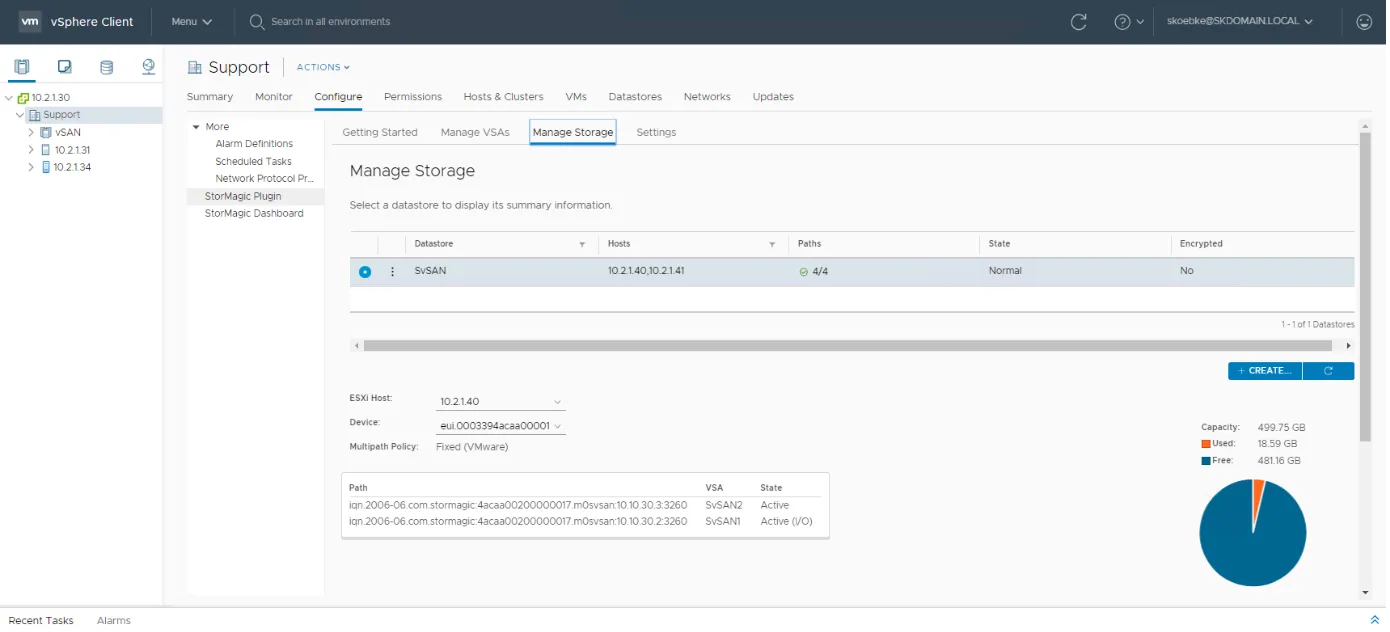Image resolution: width=1390 pixels, height=632 pixels.
Task: Click the right vertical page scrollbar
Action: coord(1365,287)
